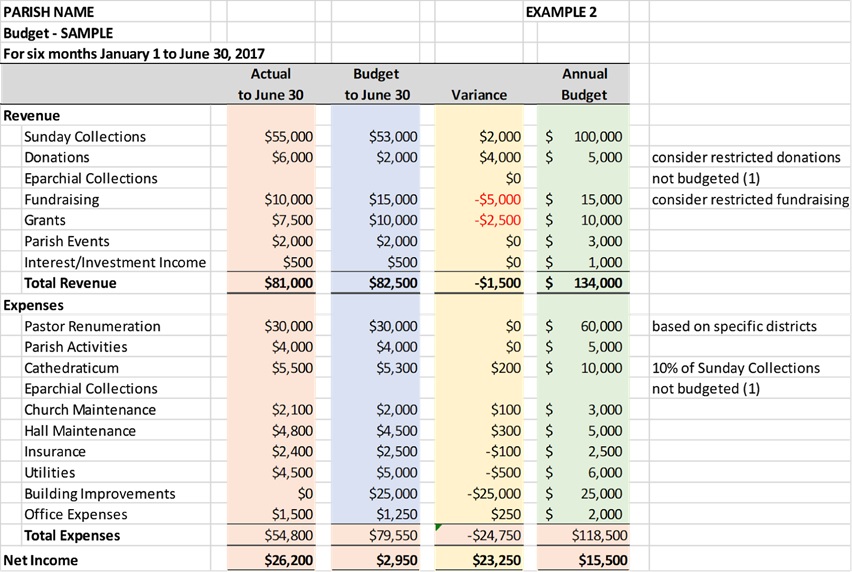Click the Annual Budget column header
The width and height of the screenshot is (852, 572).
tap(584, 84)
